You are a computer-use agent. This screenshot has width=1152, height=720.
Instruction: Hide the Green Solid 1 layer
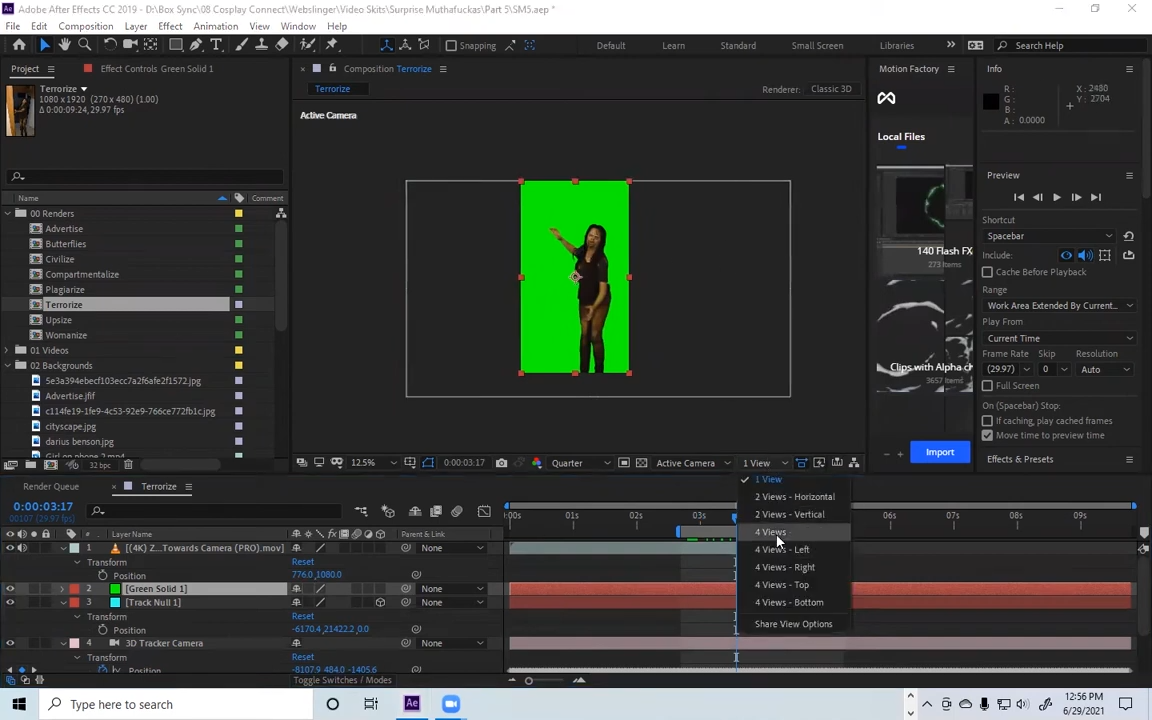tap(10, 589)
